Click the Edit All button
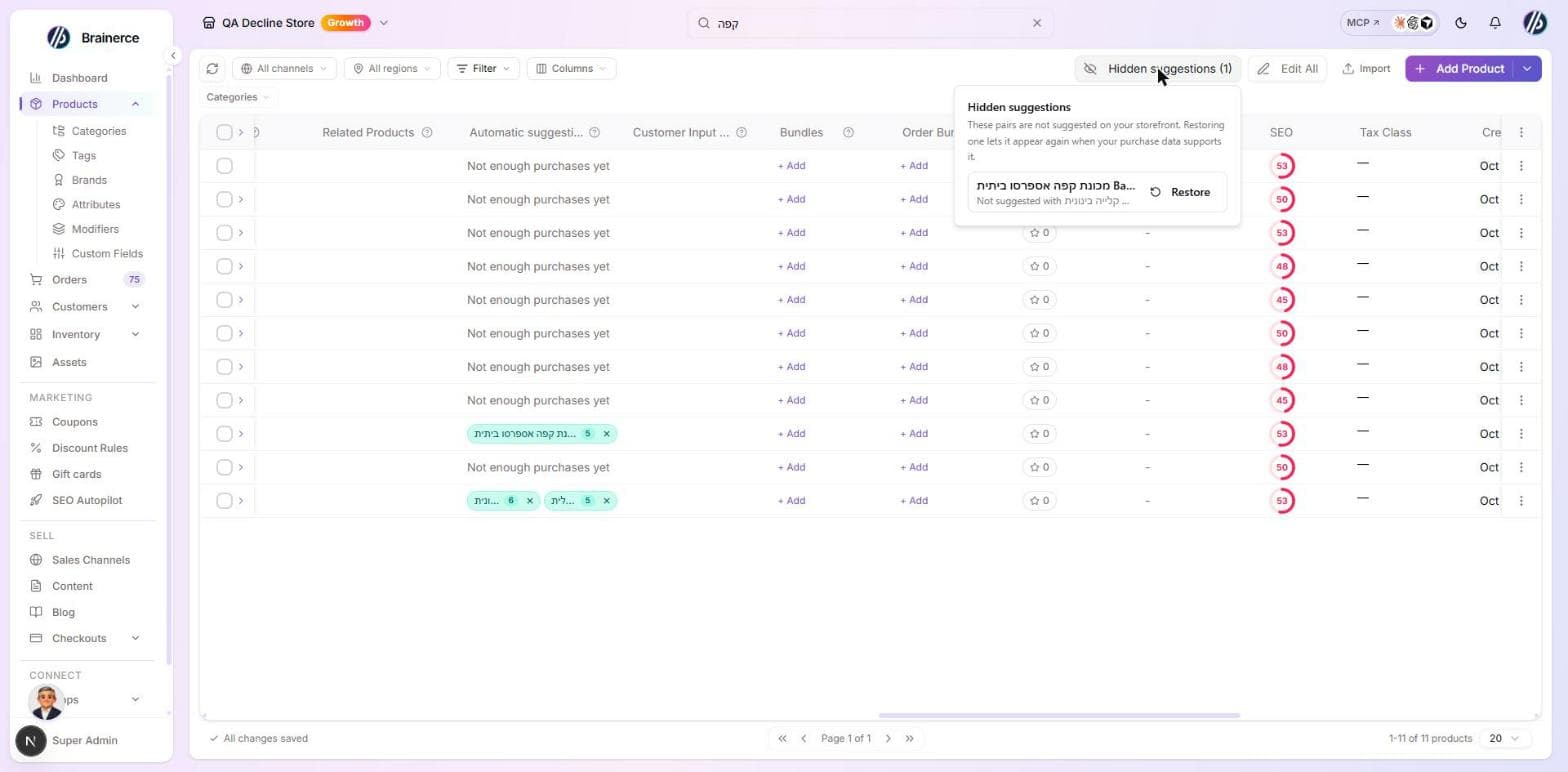This screenshot has height=772, width=1568. pyautogui.click(x=1288, y=69)
